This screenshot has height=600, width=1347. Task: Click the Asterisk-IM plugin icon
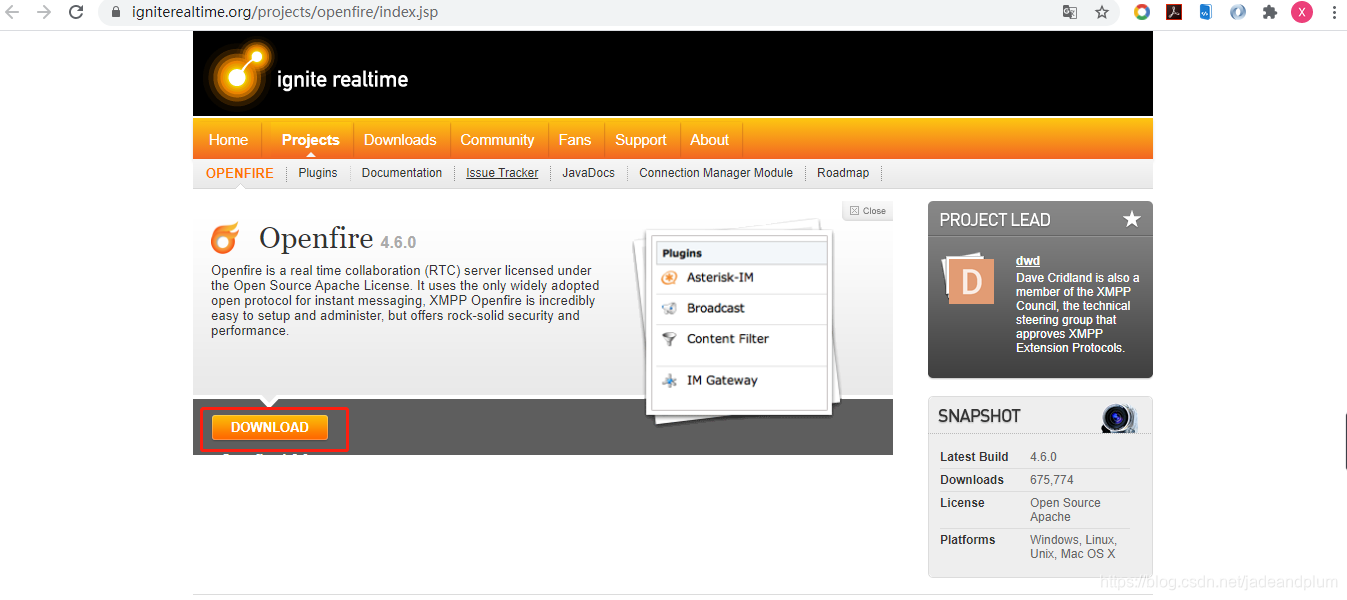pos(670,278)
